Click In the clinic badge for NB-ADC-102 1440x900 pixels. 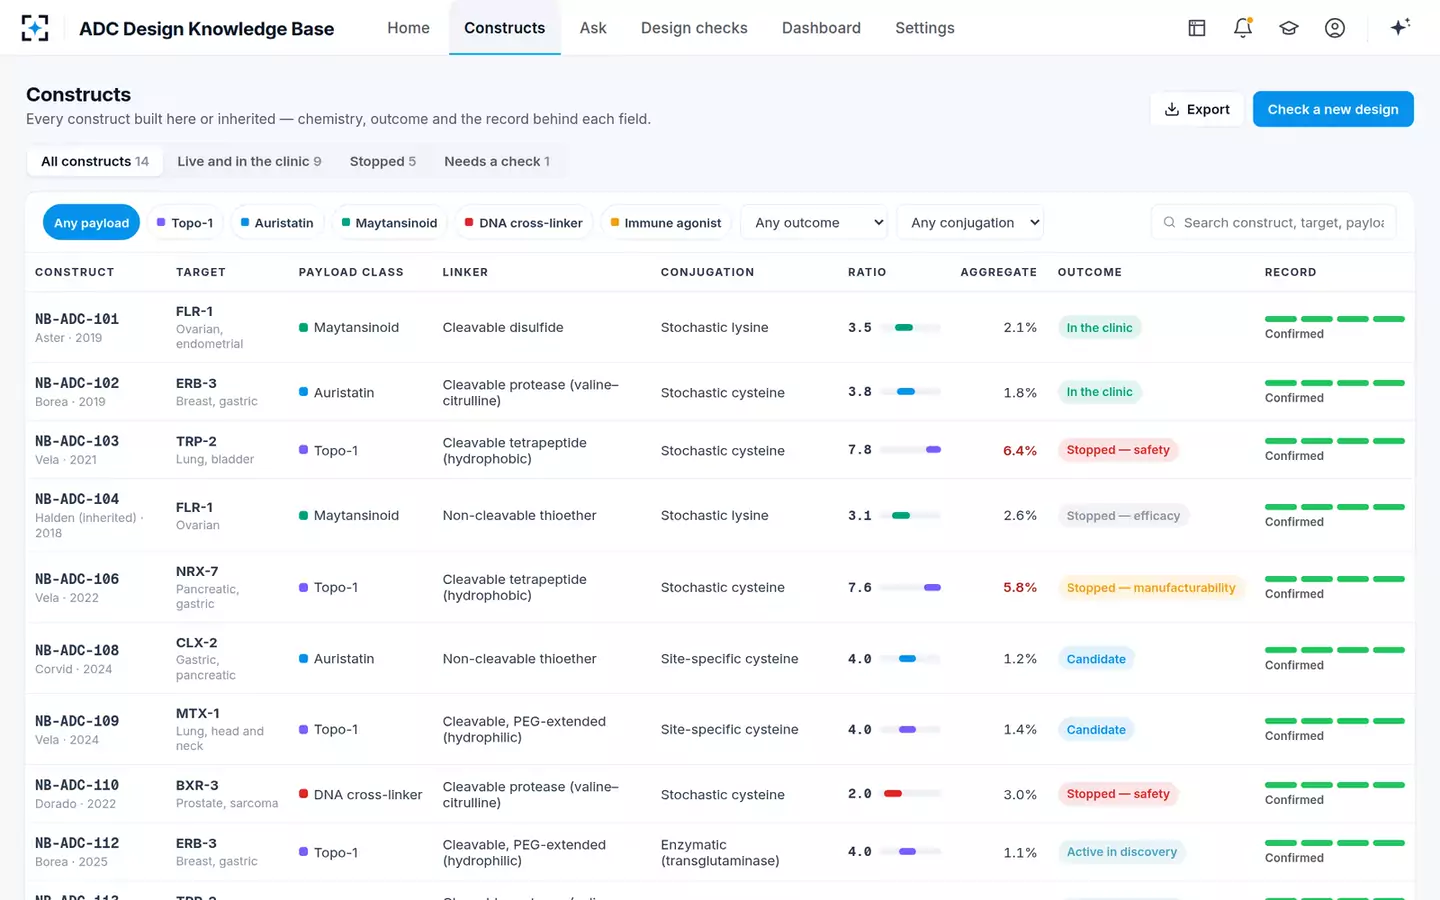point(1099,392)
